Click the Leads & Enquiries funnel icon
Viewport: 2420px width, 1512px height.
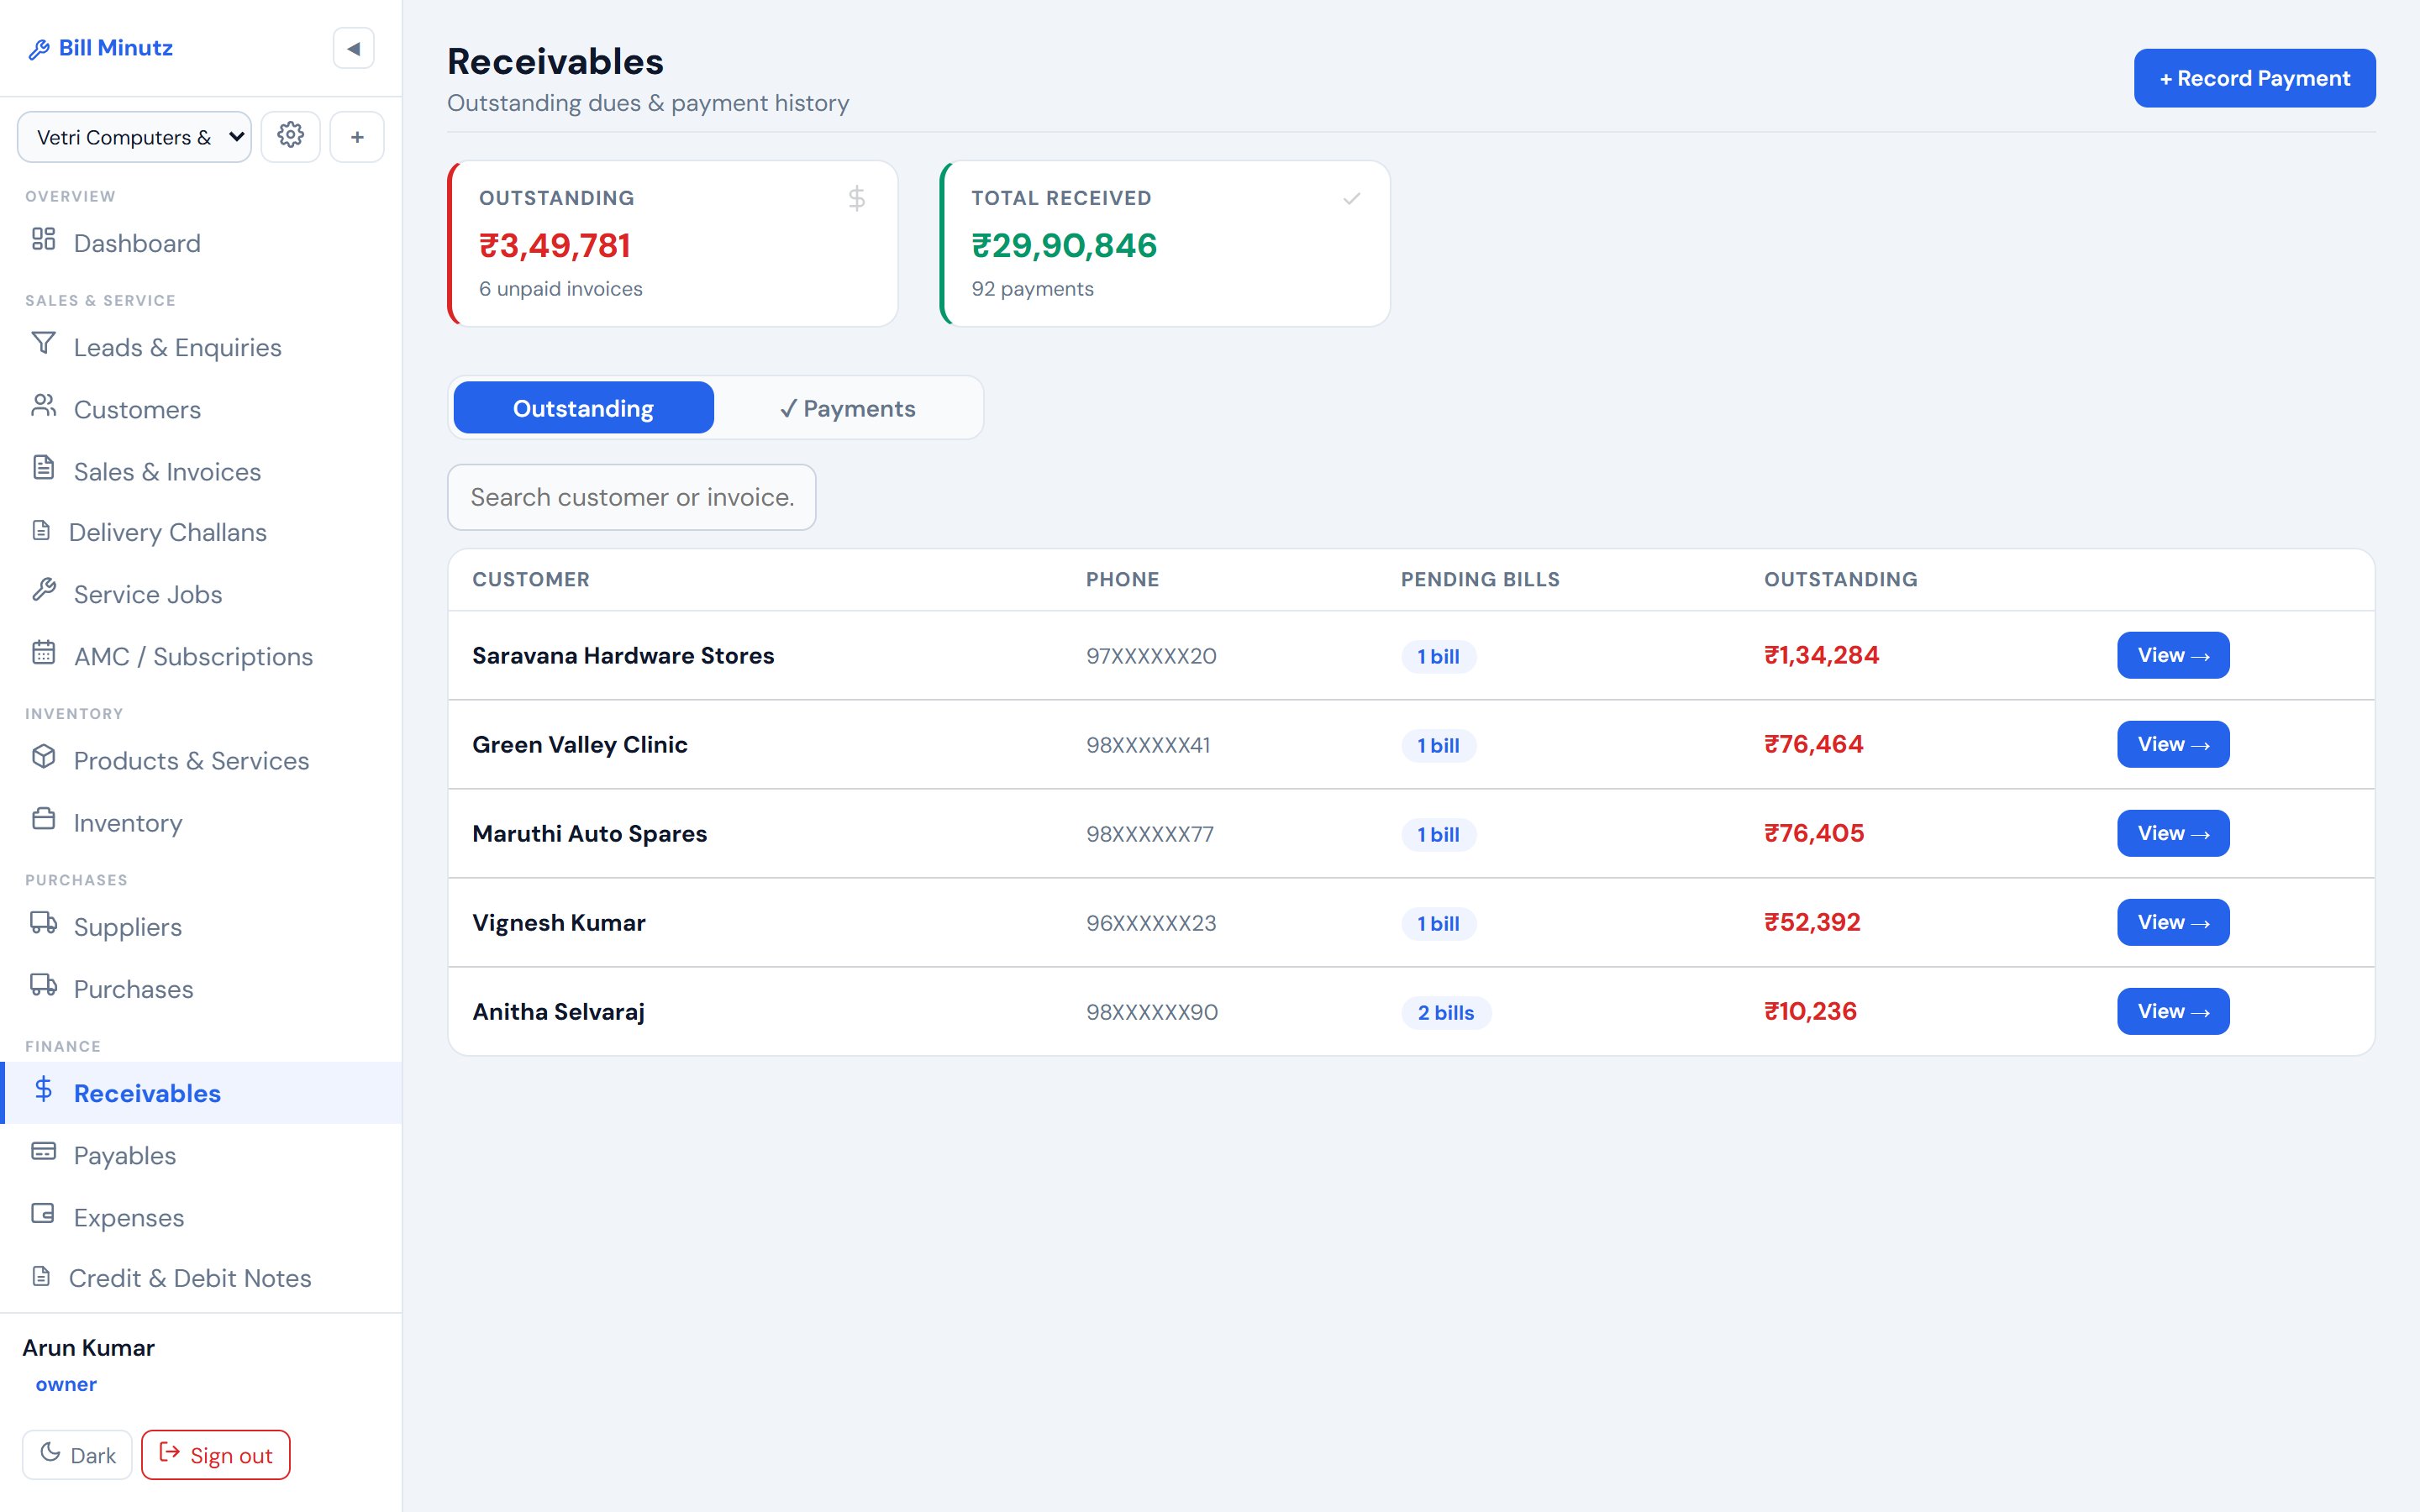(43, 343)
